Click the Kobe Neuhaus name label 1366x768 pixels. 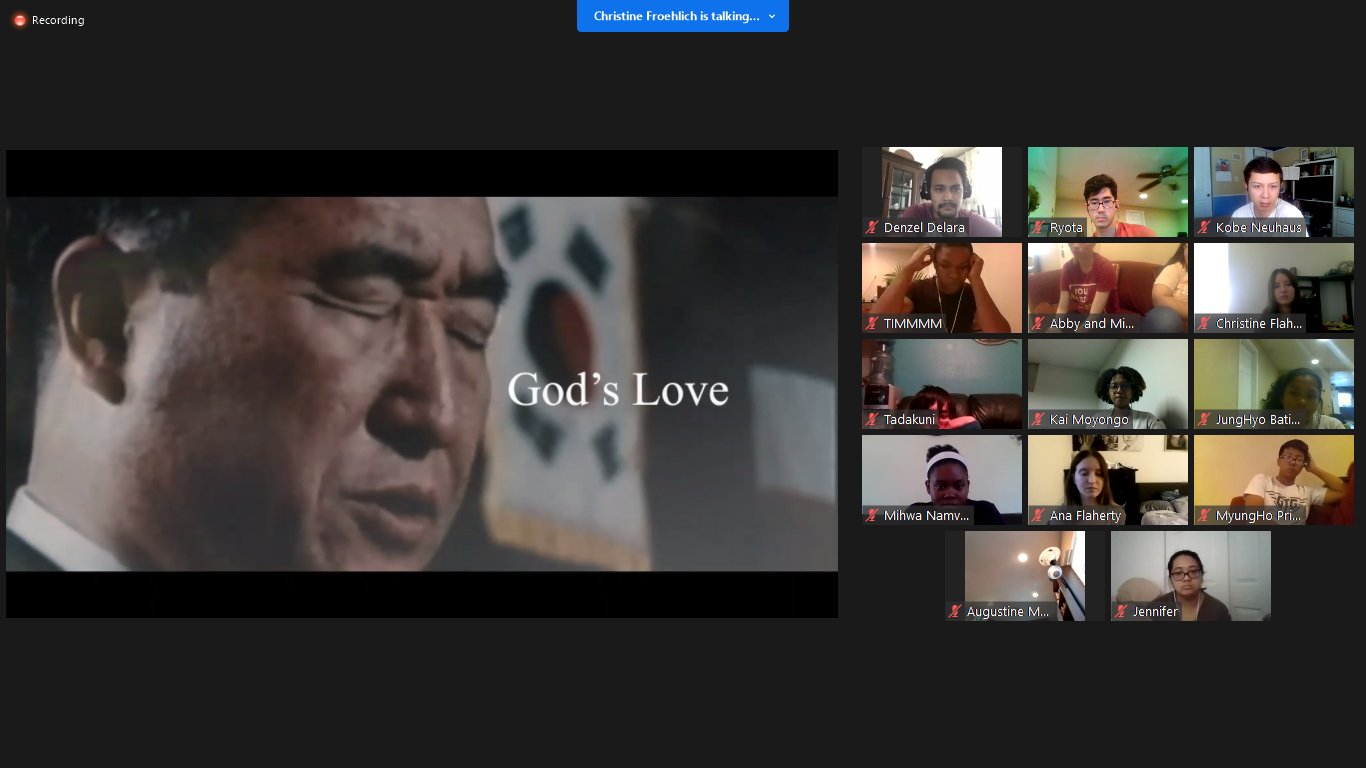[1259, 228]
